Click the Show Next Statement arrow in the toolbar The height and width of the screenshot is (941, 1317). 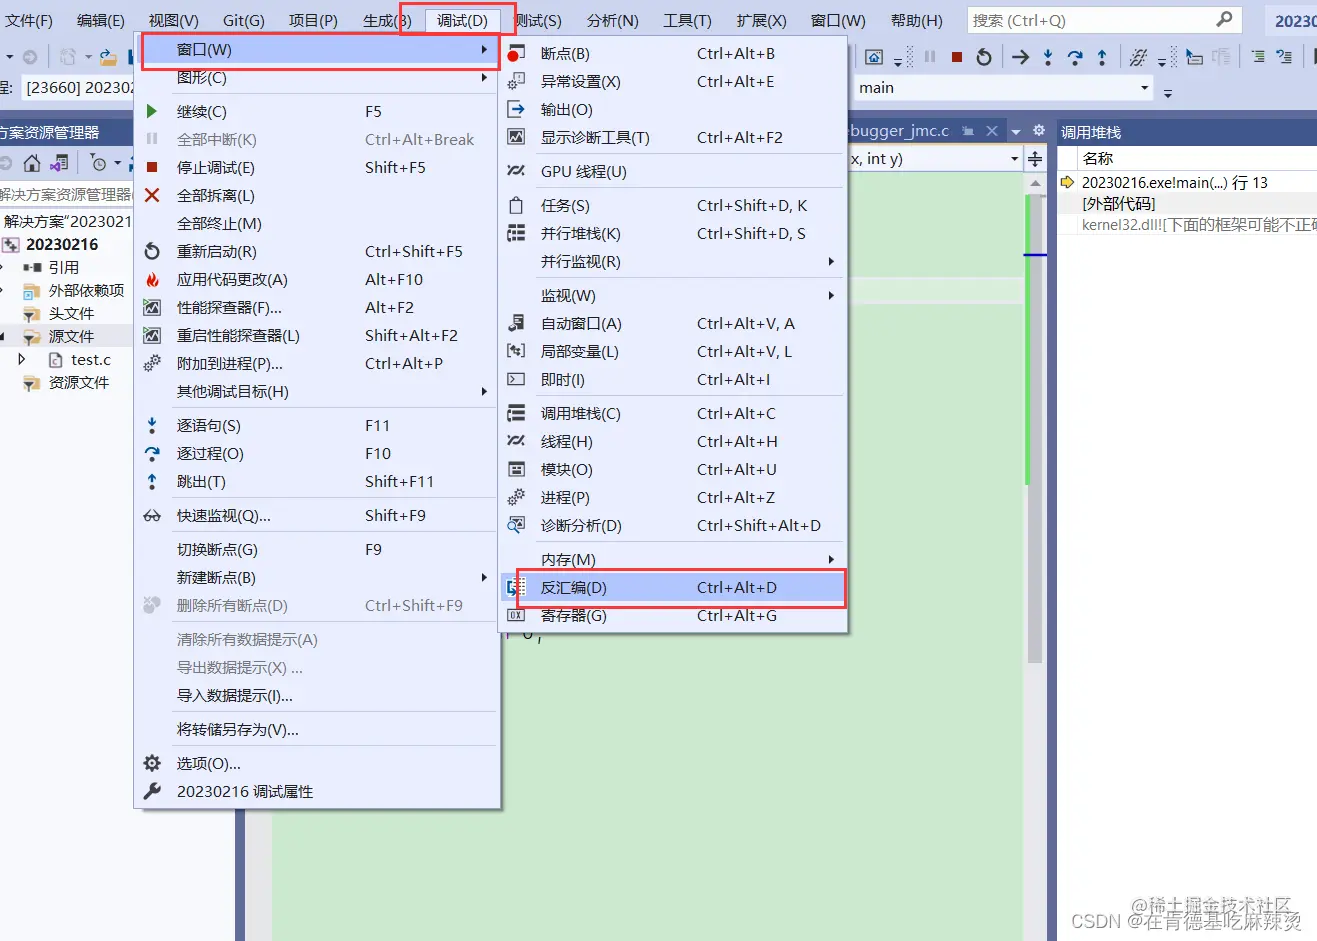[1020, 57]
